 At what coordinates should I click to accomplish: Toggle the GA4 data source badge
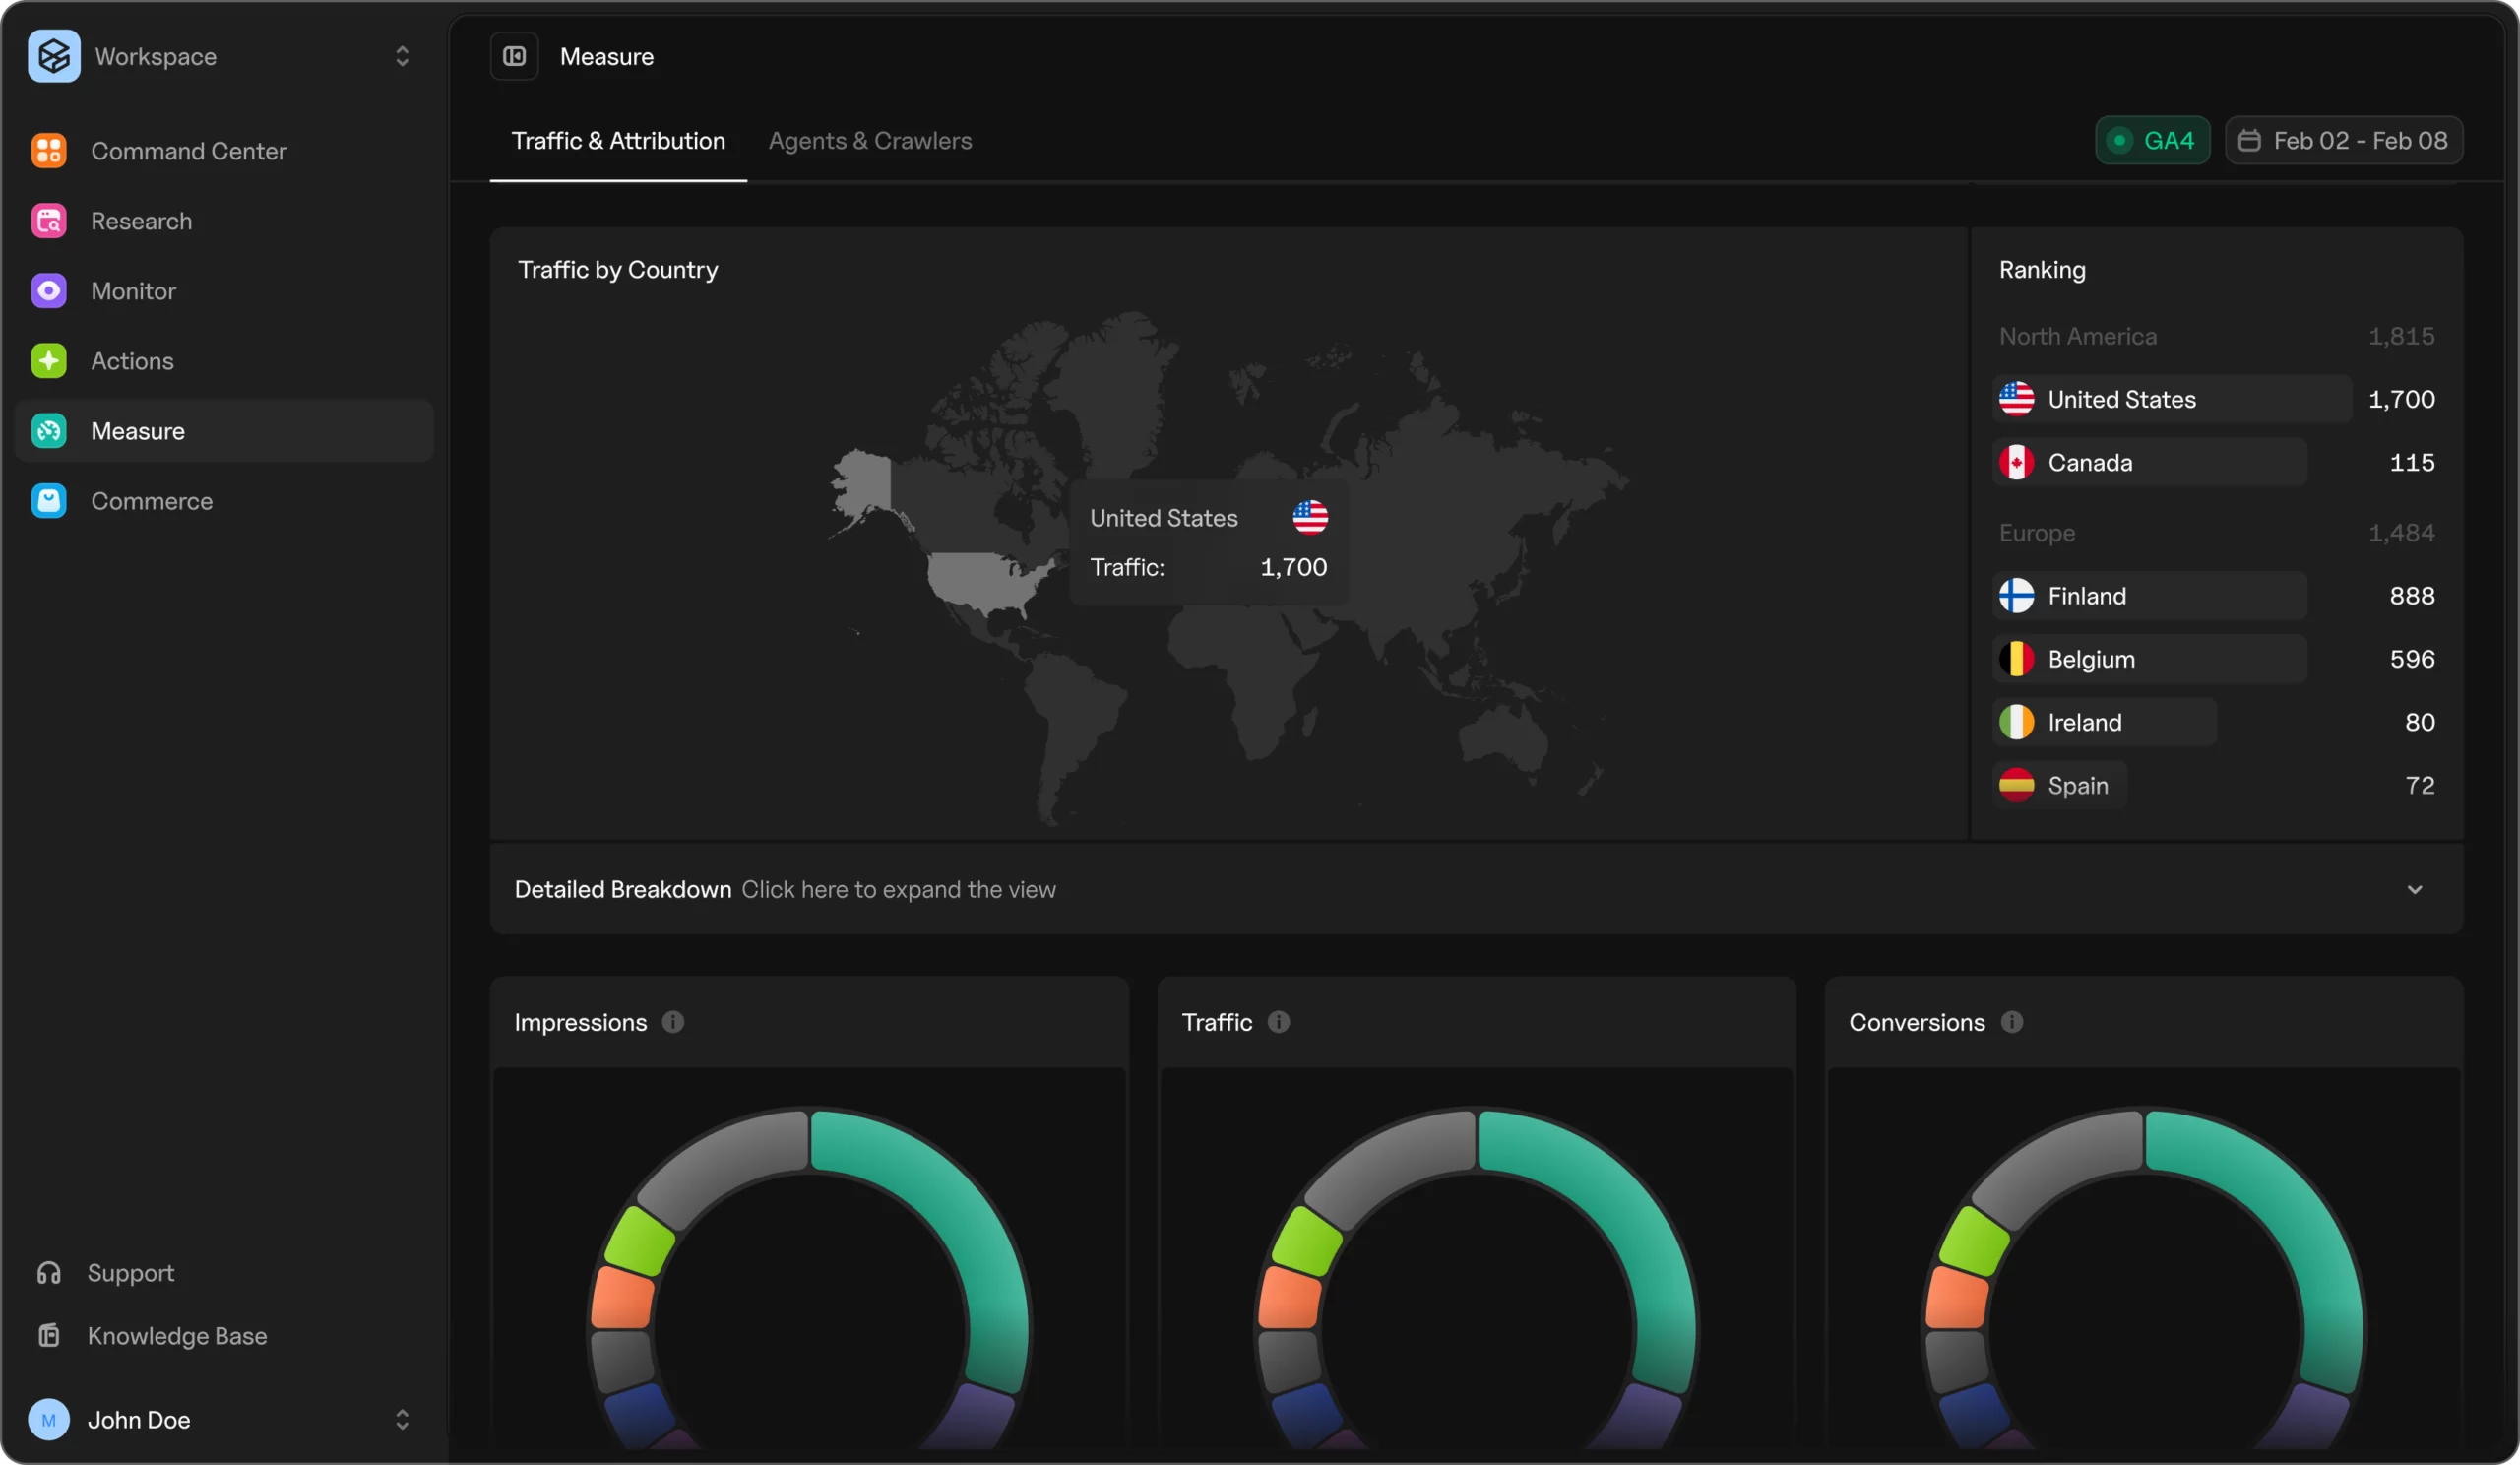tap(2152, 140)
